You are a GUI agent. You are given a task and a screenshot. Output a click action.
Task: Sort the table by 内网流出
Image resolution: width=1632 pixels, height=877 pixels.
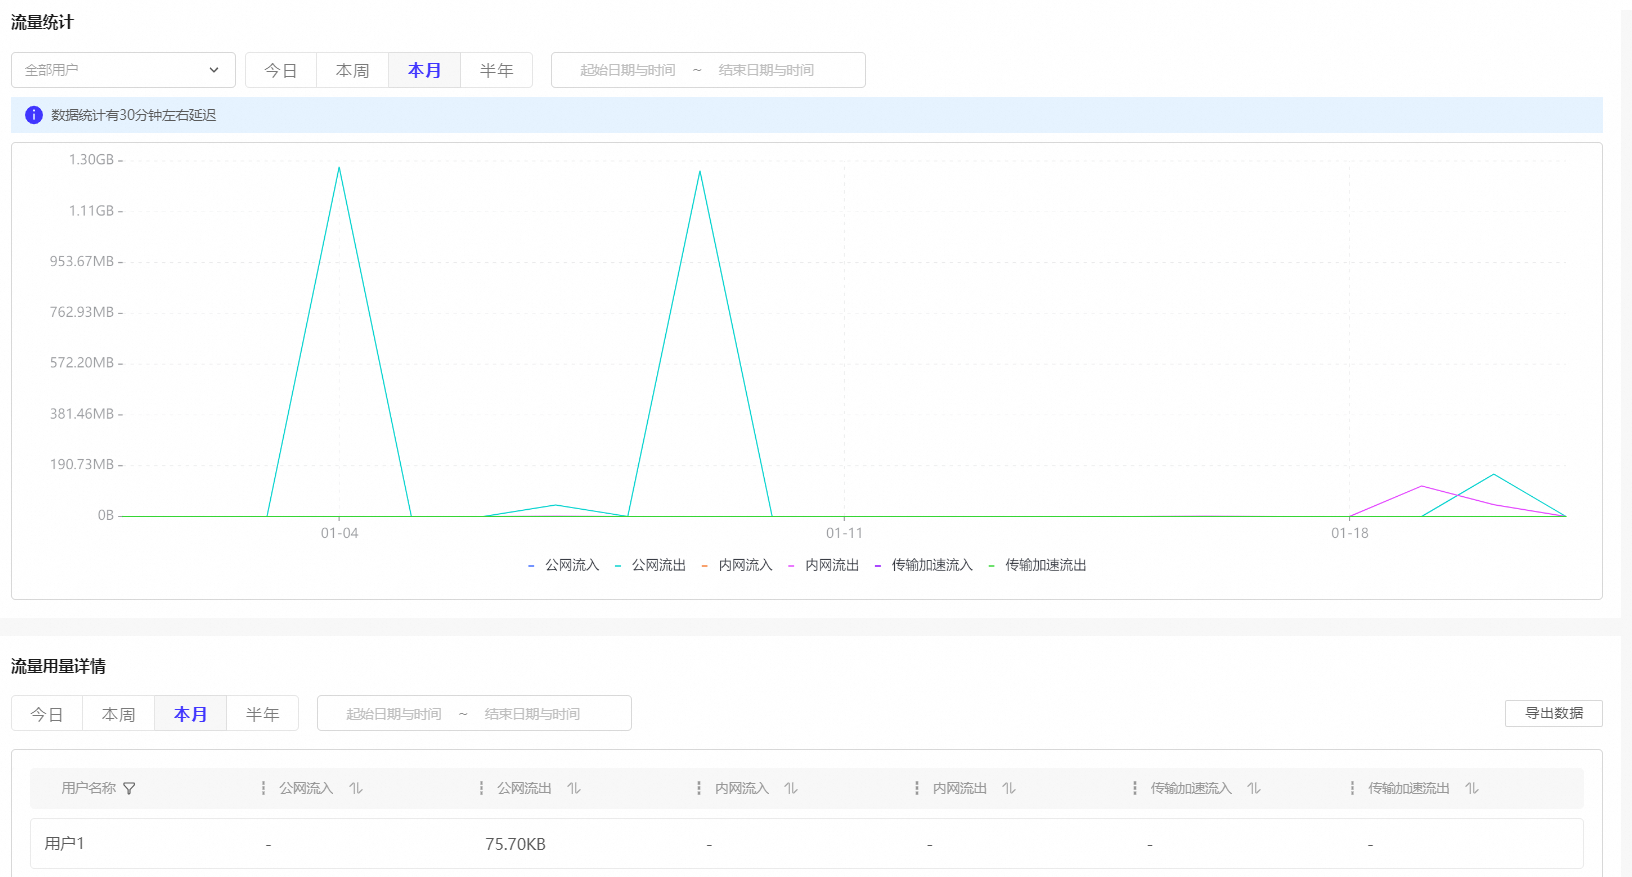(1009, 788)
